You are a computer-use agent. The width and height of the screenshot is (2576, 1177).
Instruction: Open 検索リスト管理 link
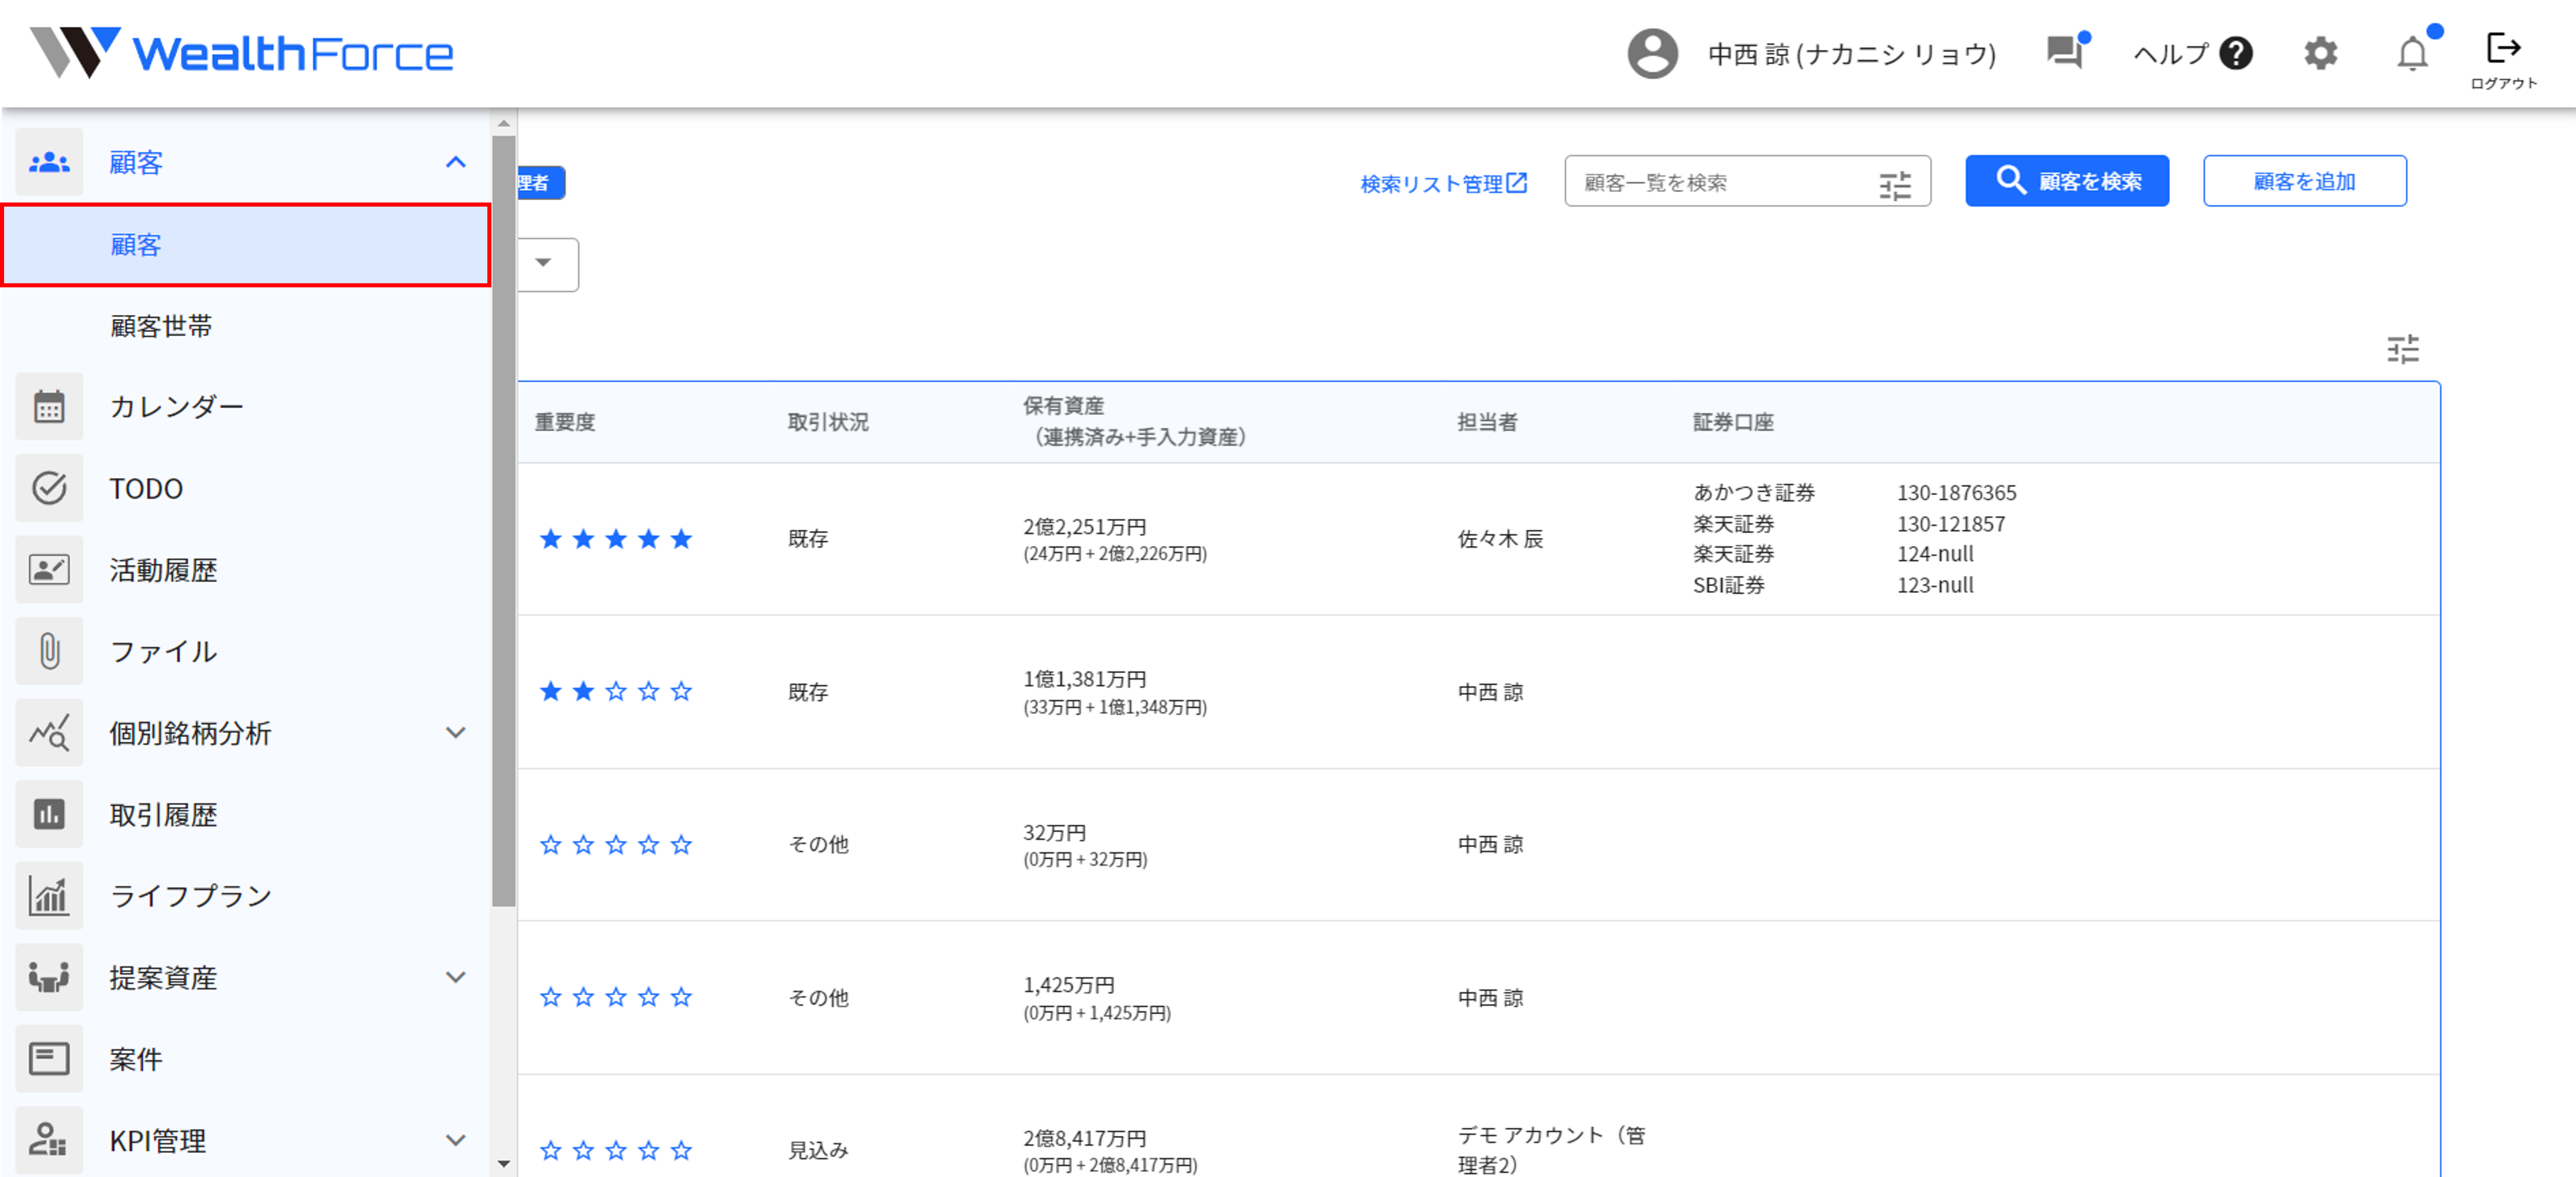point(1443,183)
